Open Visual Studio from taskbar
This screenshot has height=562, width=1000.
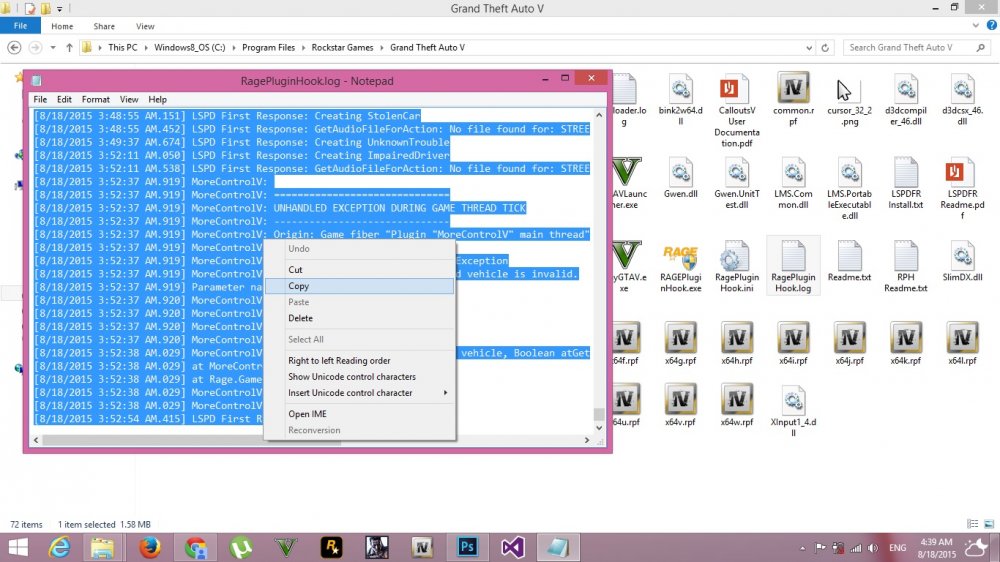point(513,548)
